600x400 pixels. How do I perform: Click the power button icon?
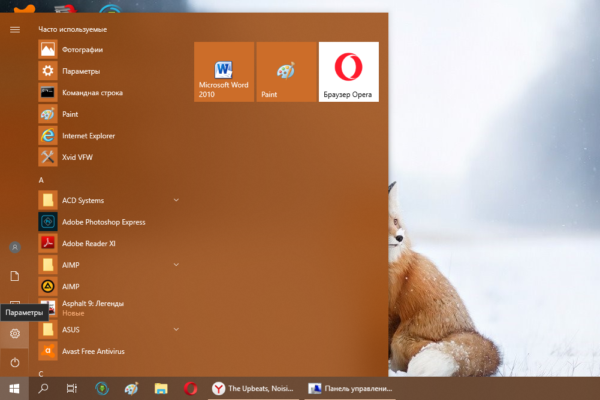14,362
